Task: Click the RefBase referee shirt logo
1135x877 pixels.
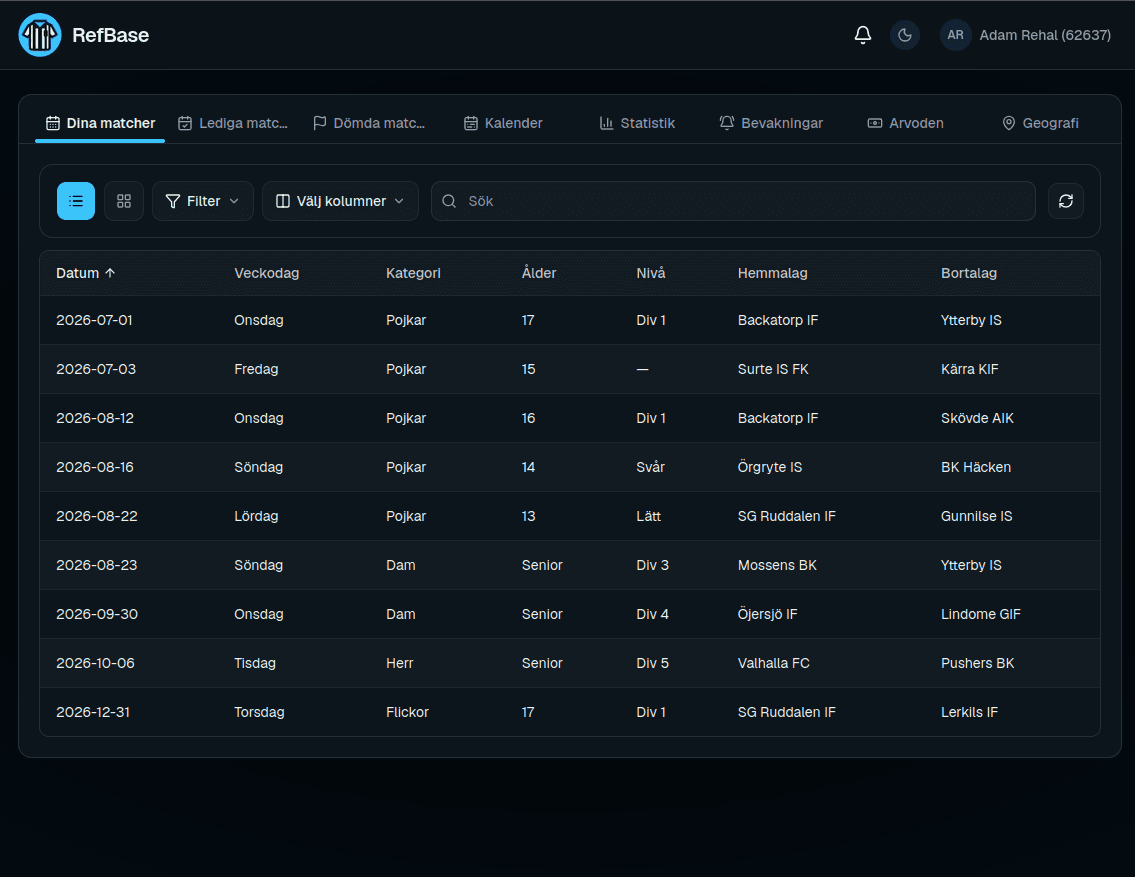Action: 40,35
